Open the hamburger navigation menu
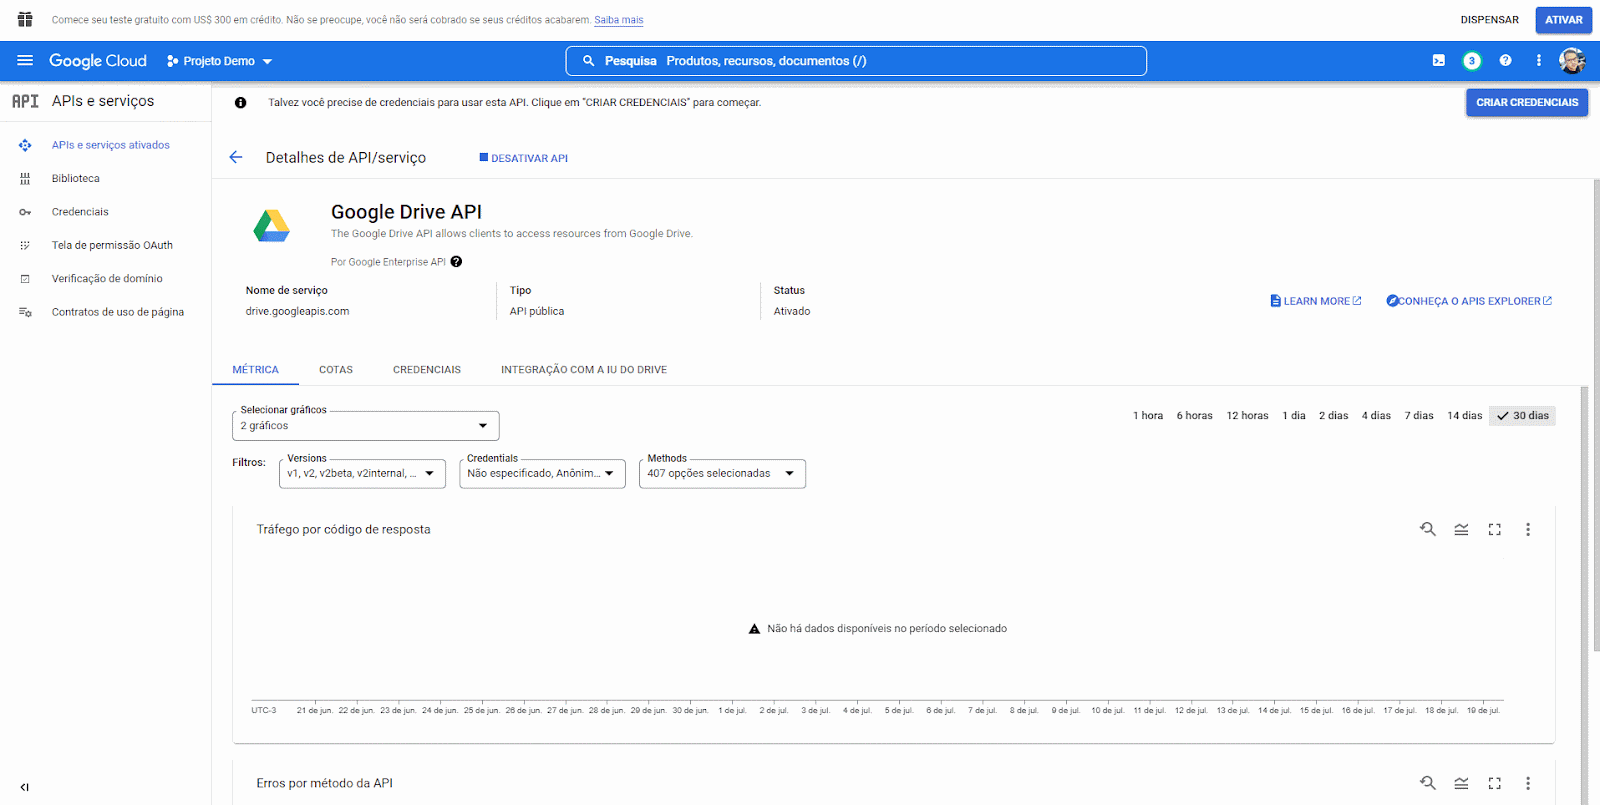 [25, 61]
